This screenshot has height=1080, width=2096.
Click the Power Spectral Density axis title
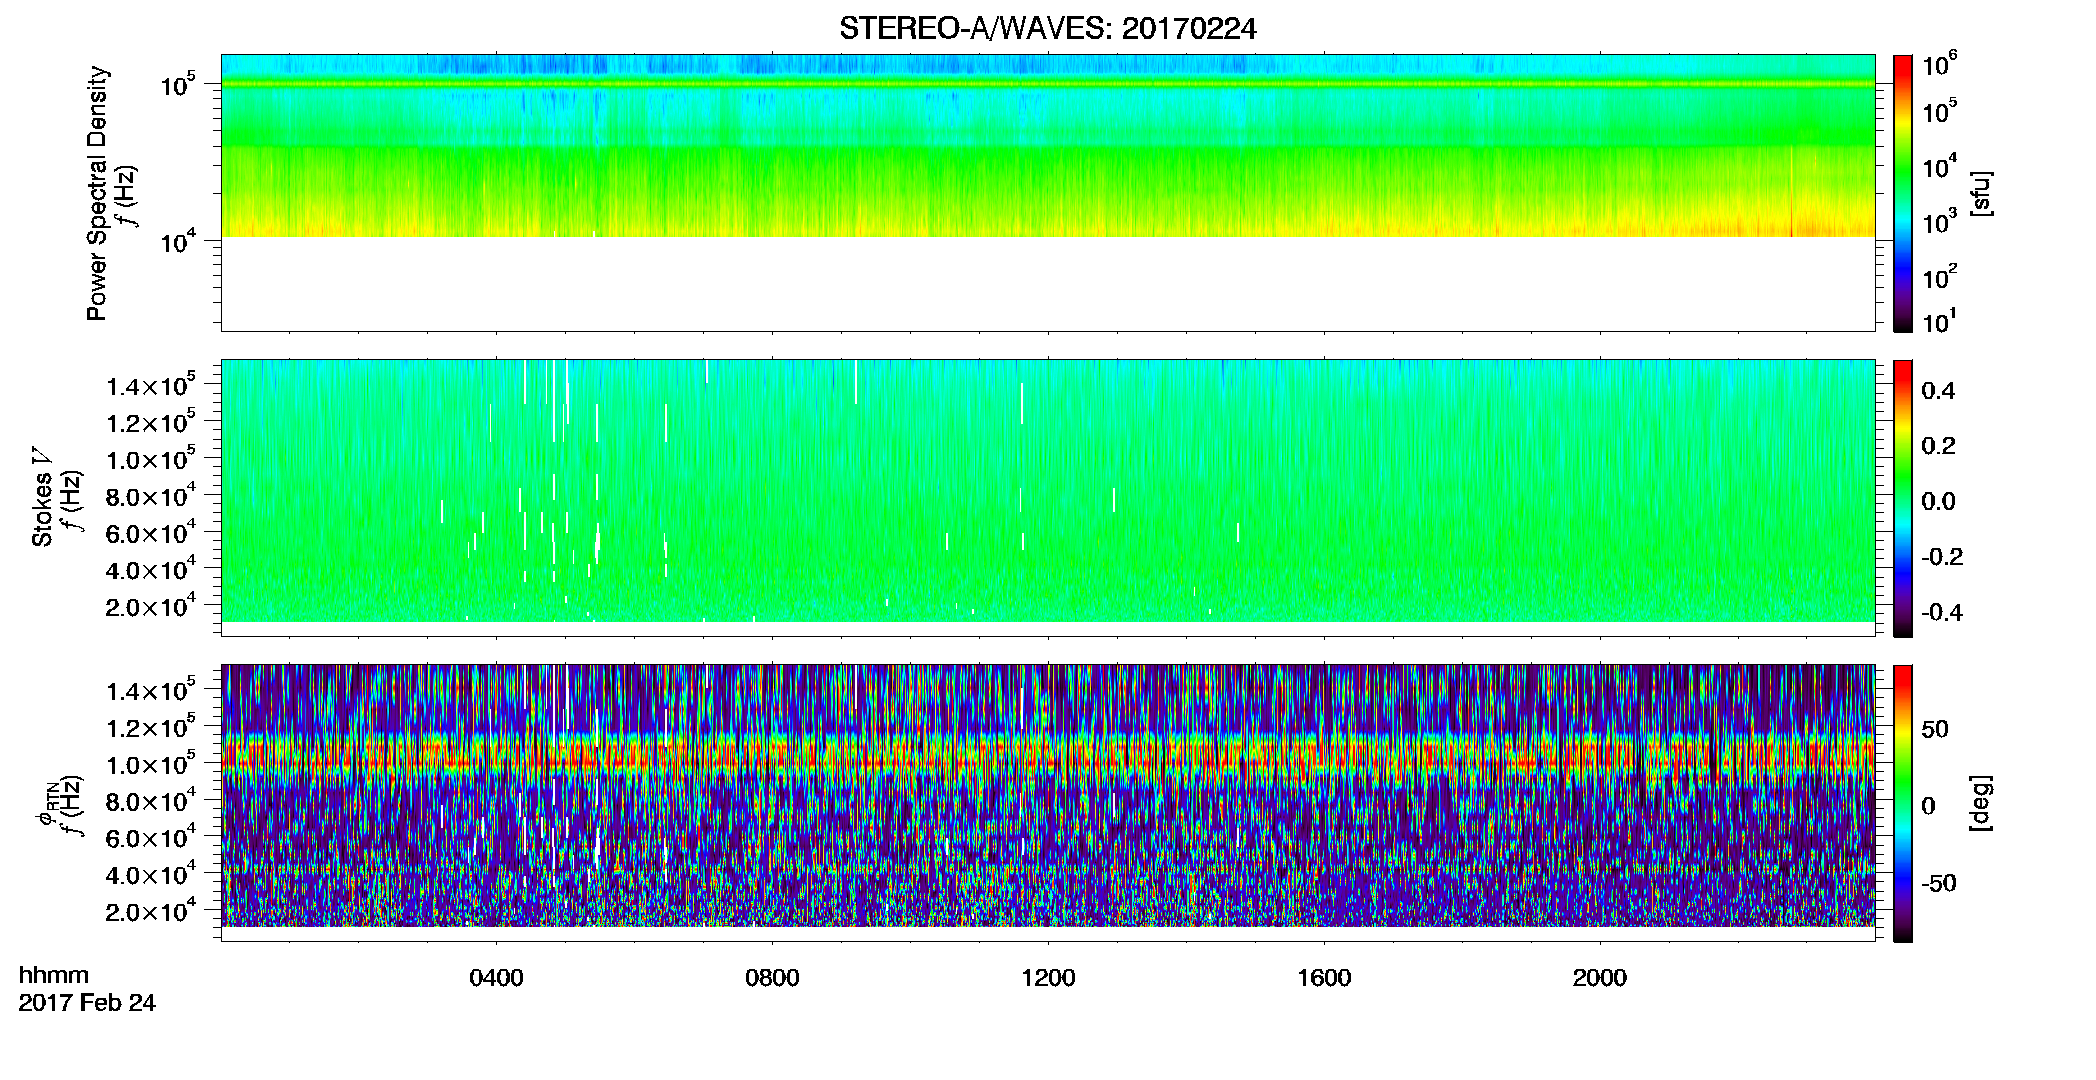coord(97,193)
